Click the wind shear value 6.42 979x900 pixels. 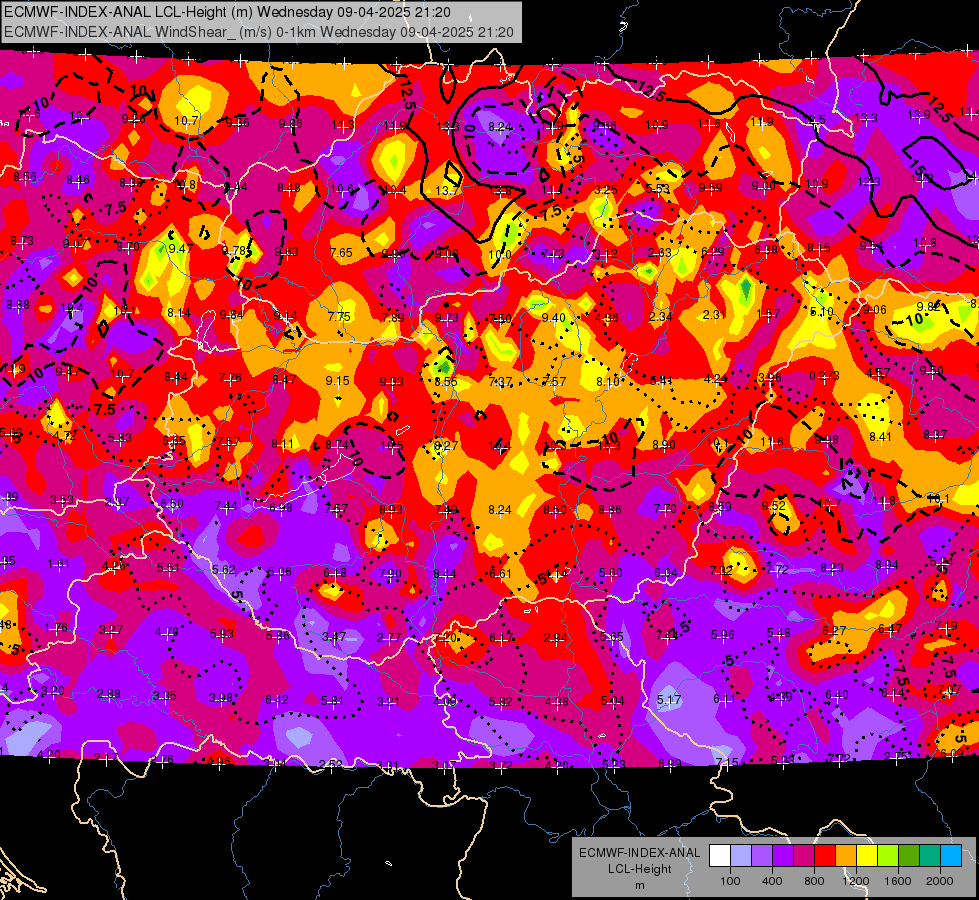[277, 700]
